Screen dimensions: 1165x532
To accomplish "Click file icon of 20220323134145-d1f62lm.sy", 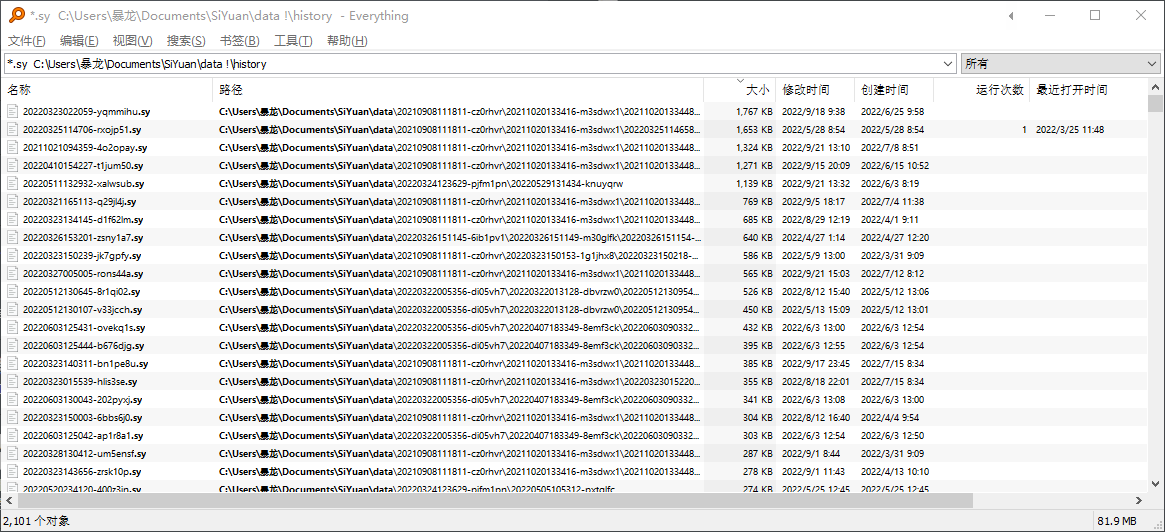I will tap(13, 219).
